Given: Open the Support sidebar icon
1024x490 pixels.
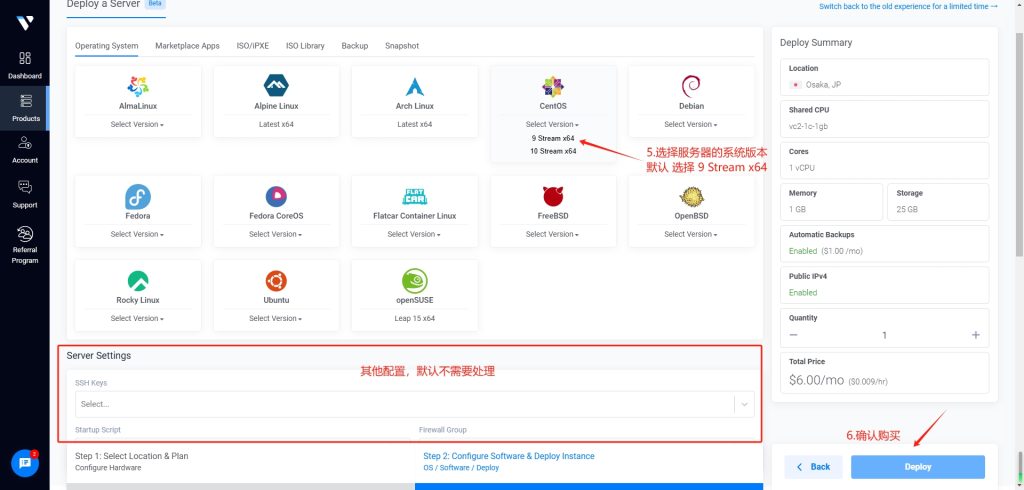Looking at the screenshot, I should point(25,188).
